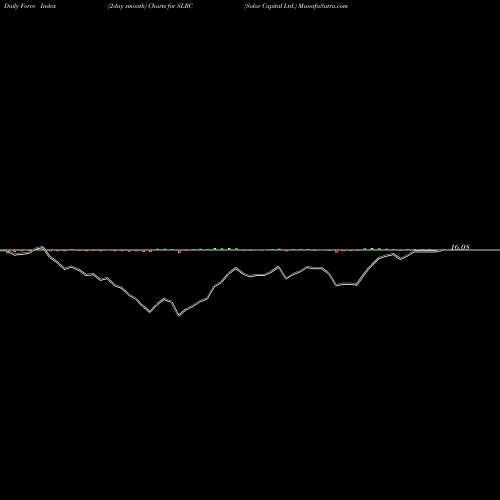Click the lowest trough of the force index line
The width and height of the screenshot is (500, 500).
coord(179,315)
